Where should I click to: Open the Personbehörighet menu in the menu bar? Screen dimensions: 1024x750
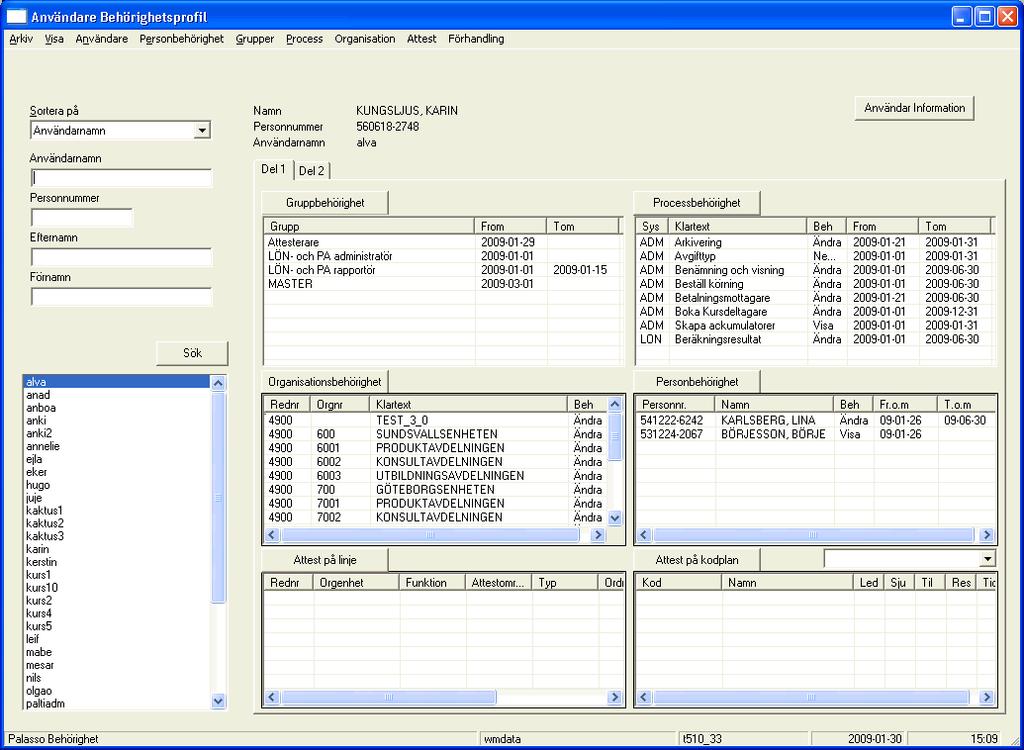(182, 39)
